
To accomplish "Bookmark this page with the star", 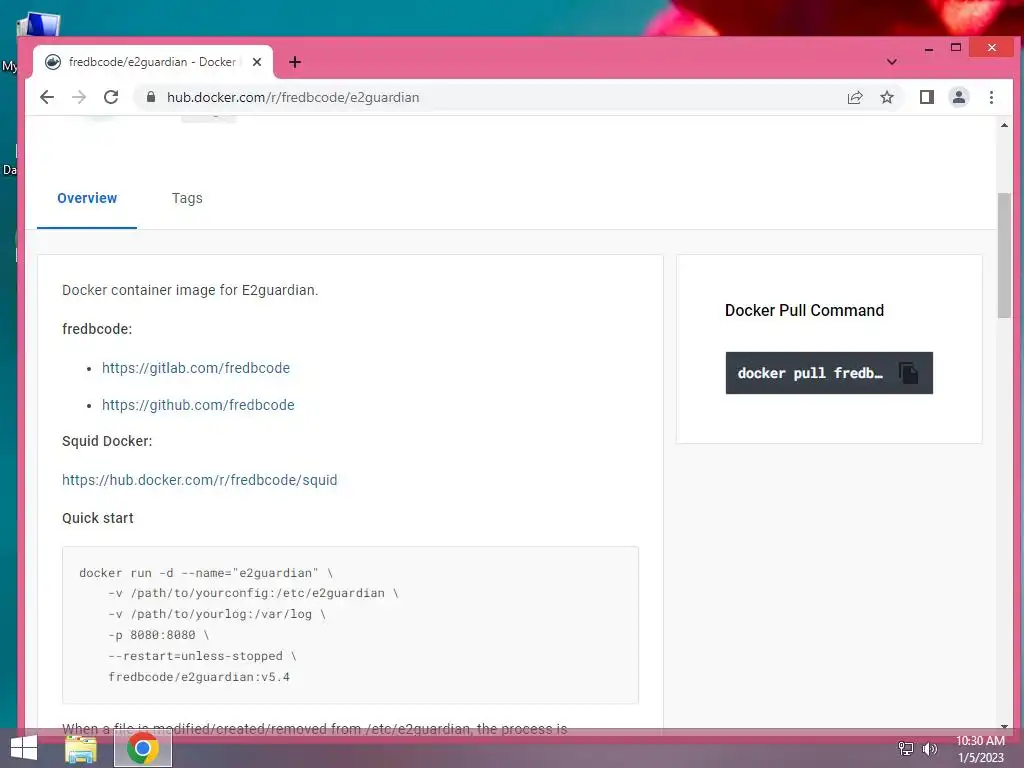I will coord(887,97).
